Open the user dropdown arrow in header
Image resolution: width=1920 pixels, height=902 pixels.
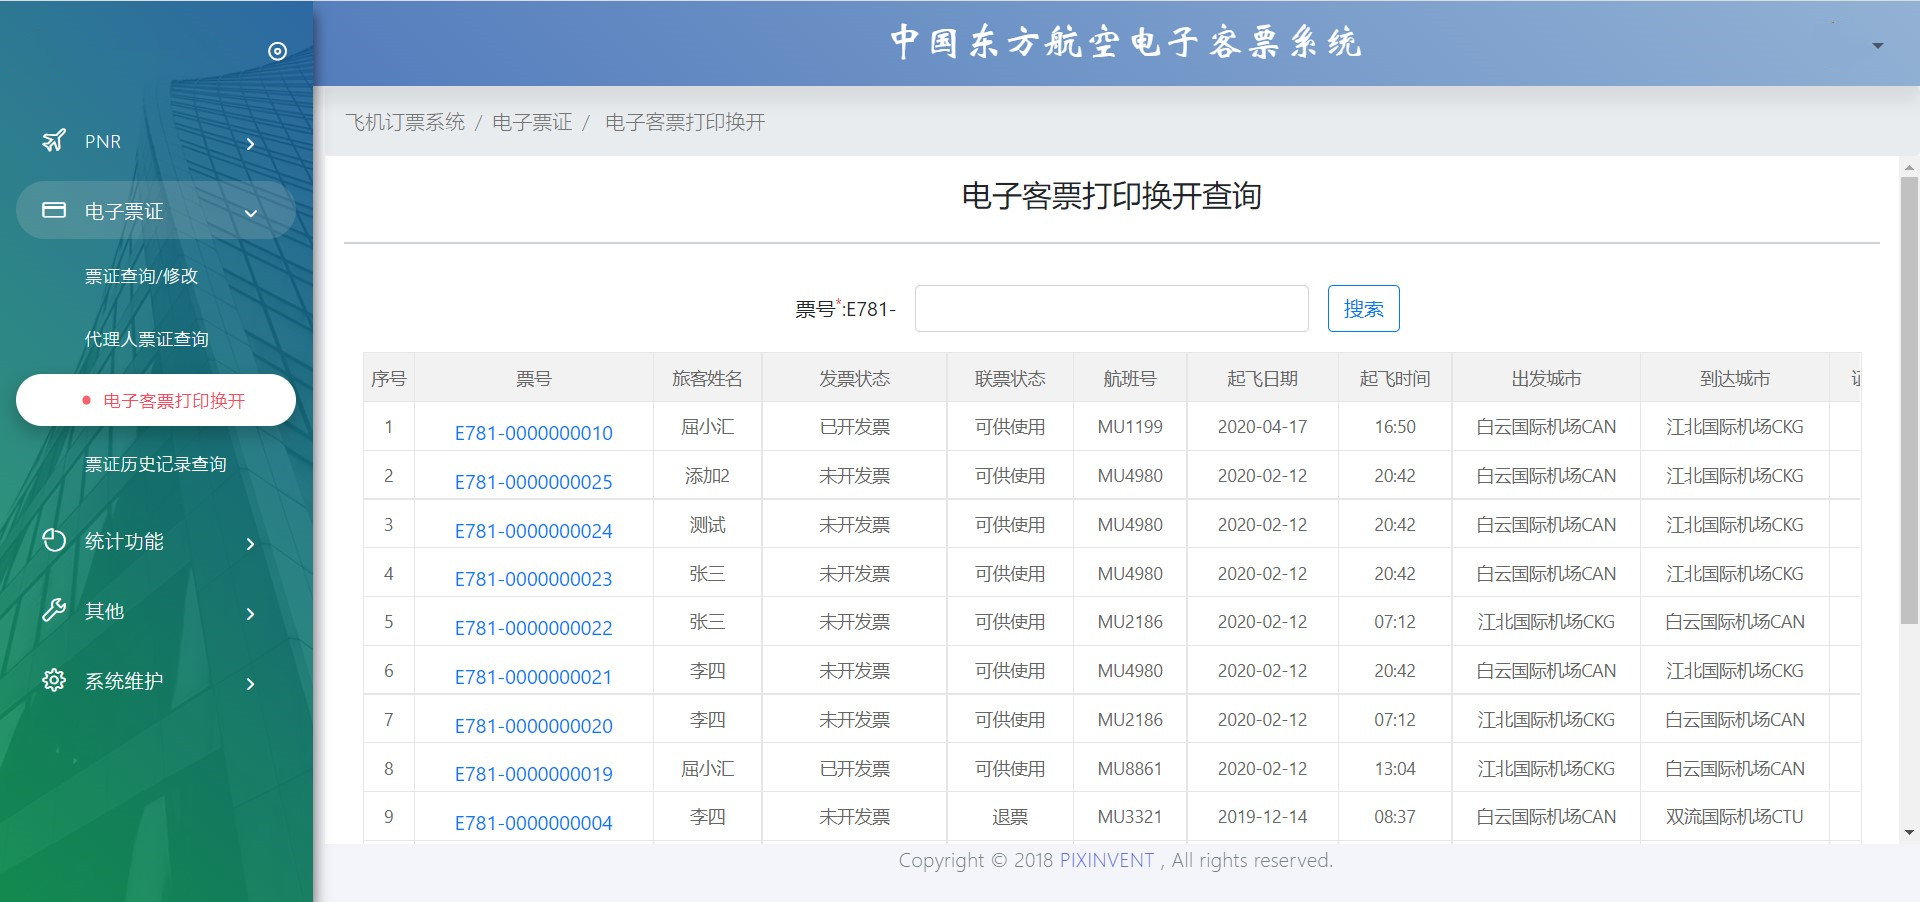[x=1877, y=46]
